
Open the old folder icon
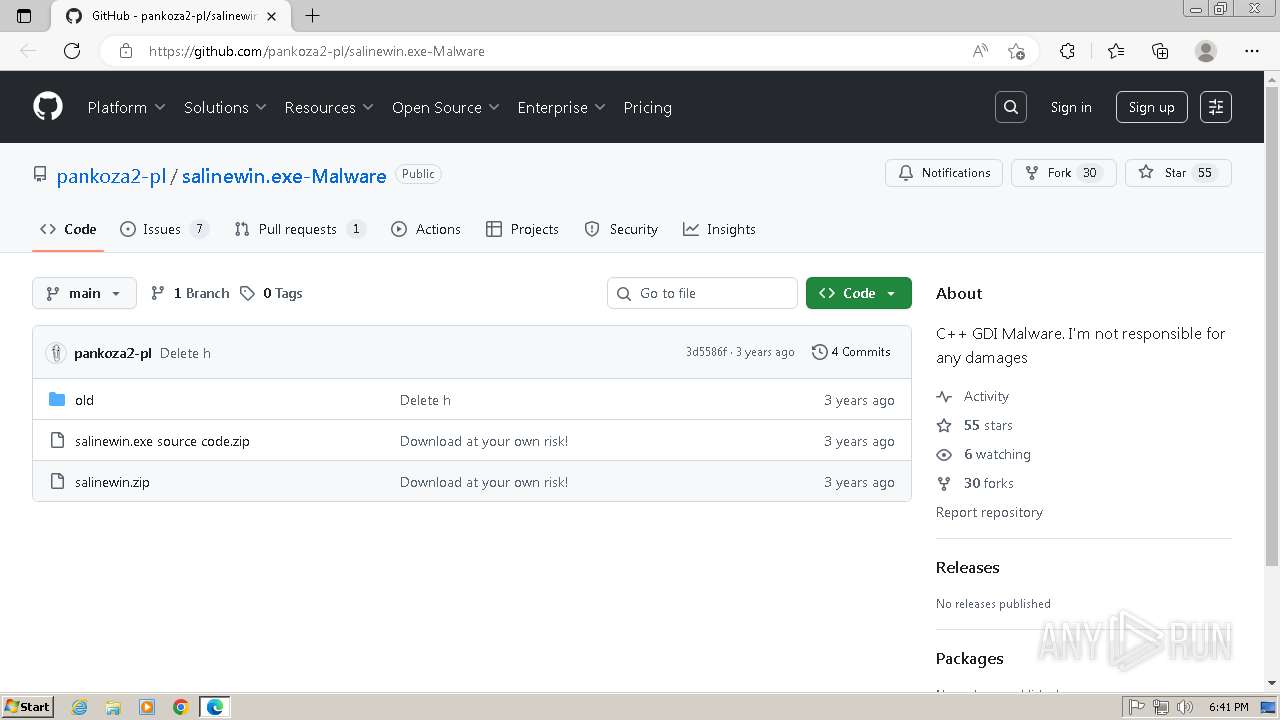click(57, 400)
